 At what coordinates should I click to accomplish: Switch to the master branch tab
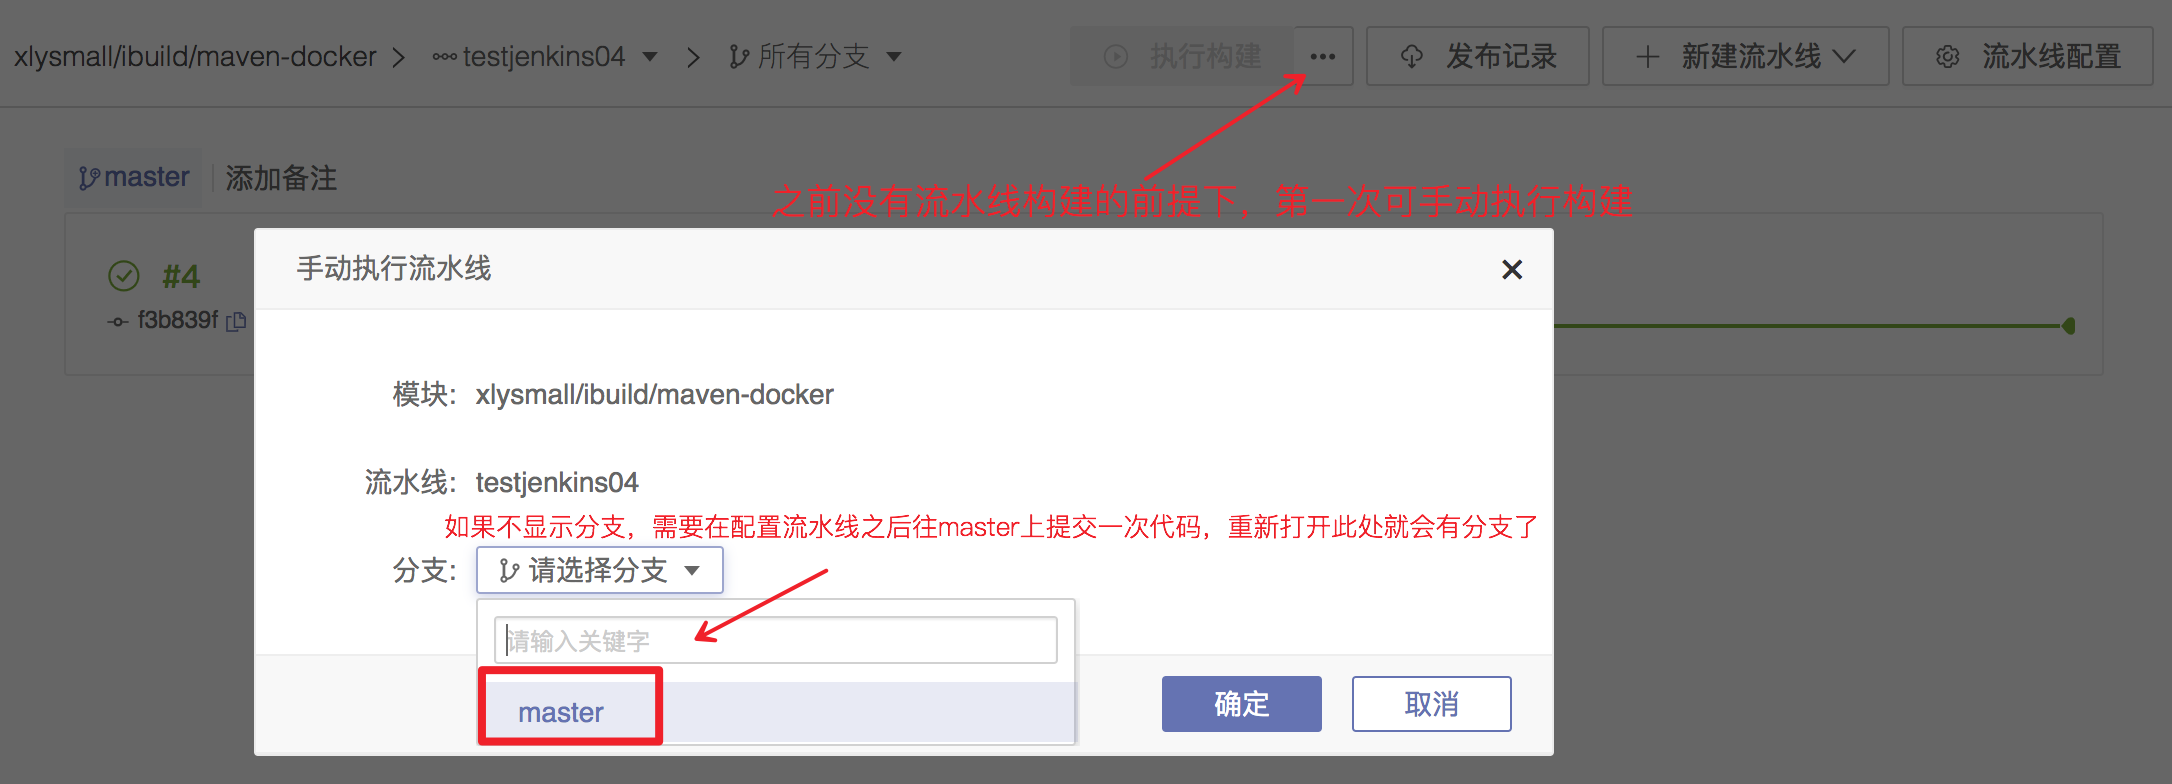point(134,177)
